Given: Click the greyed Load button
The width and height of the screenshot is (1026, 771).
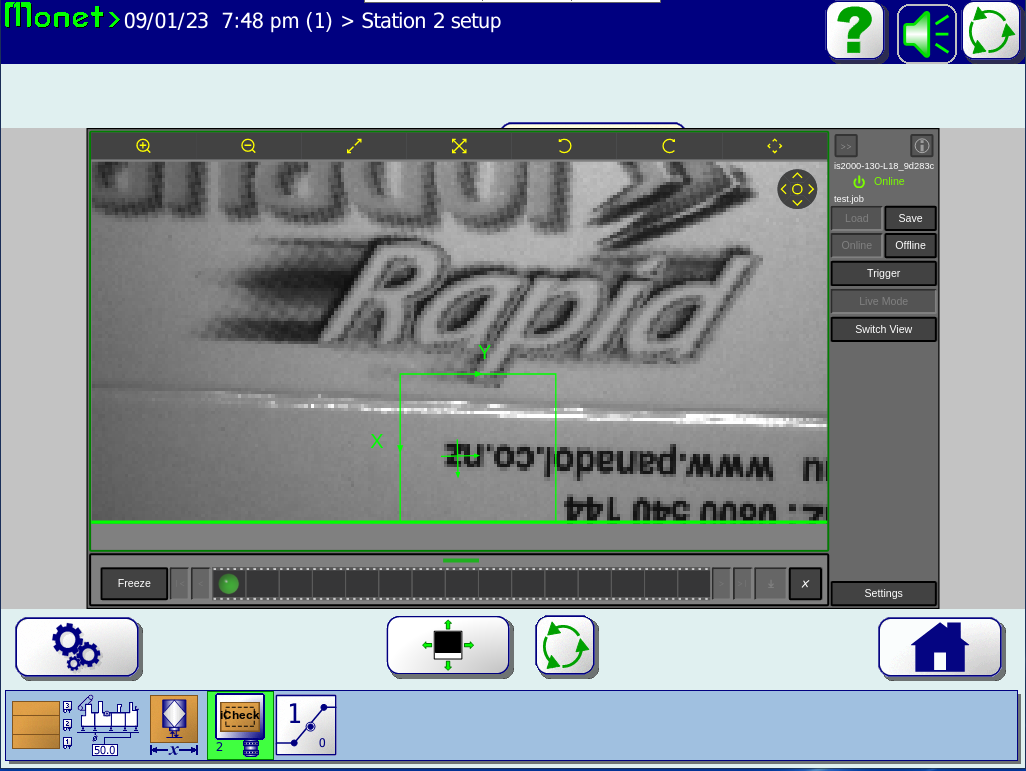Looking at the screenshot, I should click(x=857, y=219).
